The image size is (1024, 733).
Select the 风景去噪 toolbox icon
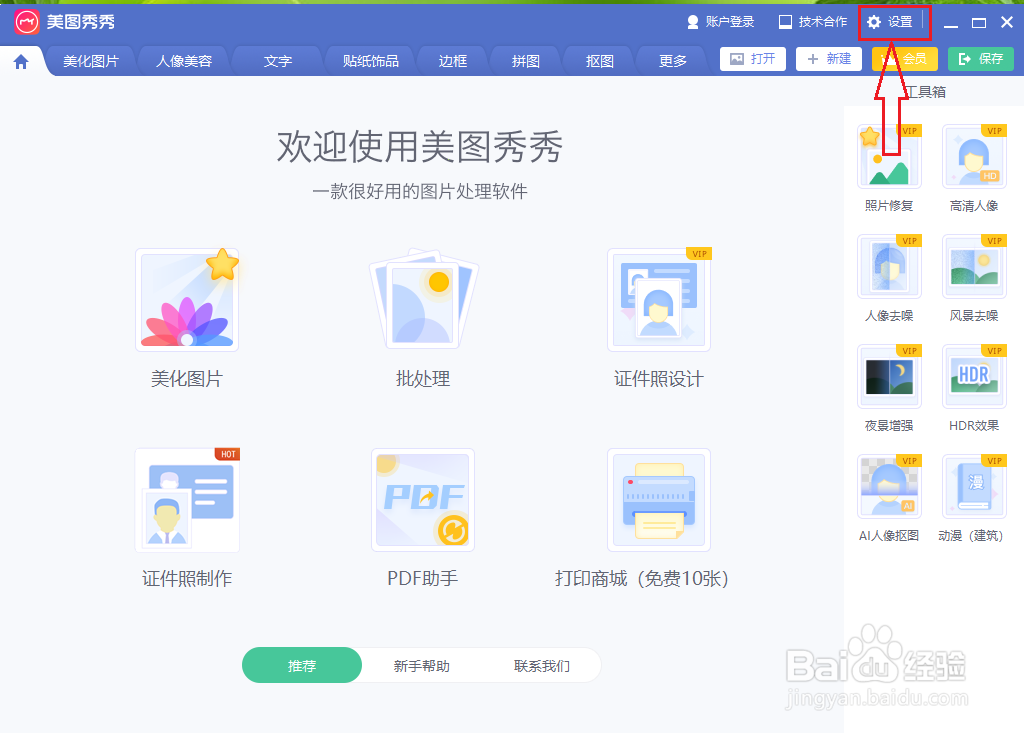pyautogui.click(x=974, y=267)
